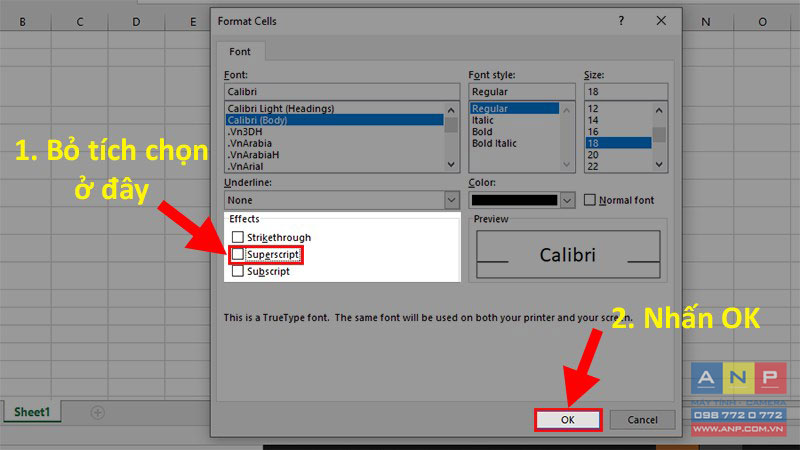The image size is (800, 450).
Task: Choose .VnArabia font
Action: tap(334, 143)
